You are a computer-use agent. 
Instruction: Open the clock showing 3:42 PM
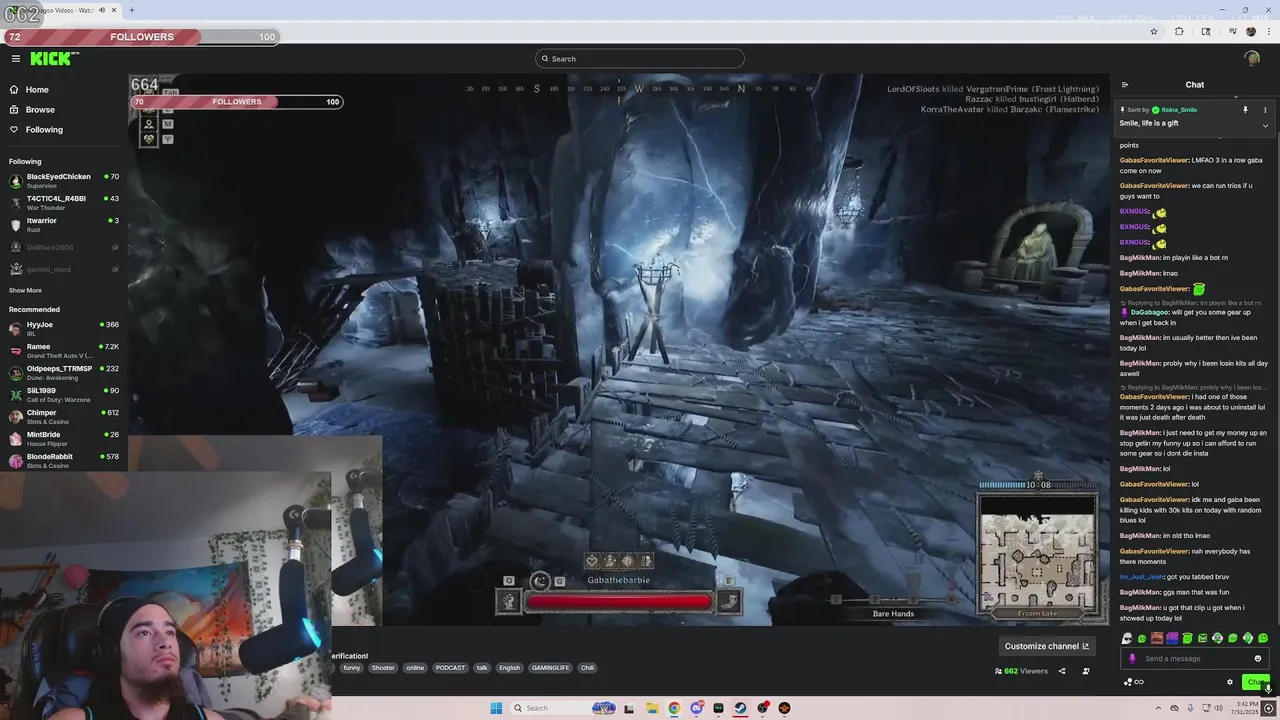(x=1245, y=708)
